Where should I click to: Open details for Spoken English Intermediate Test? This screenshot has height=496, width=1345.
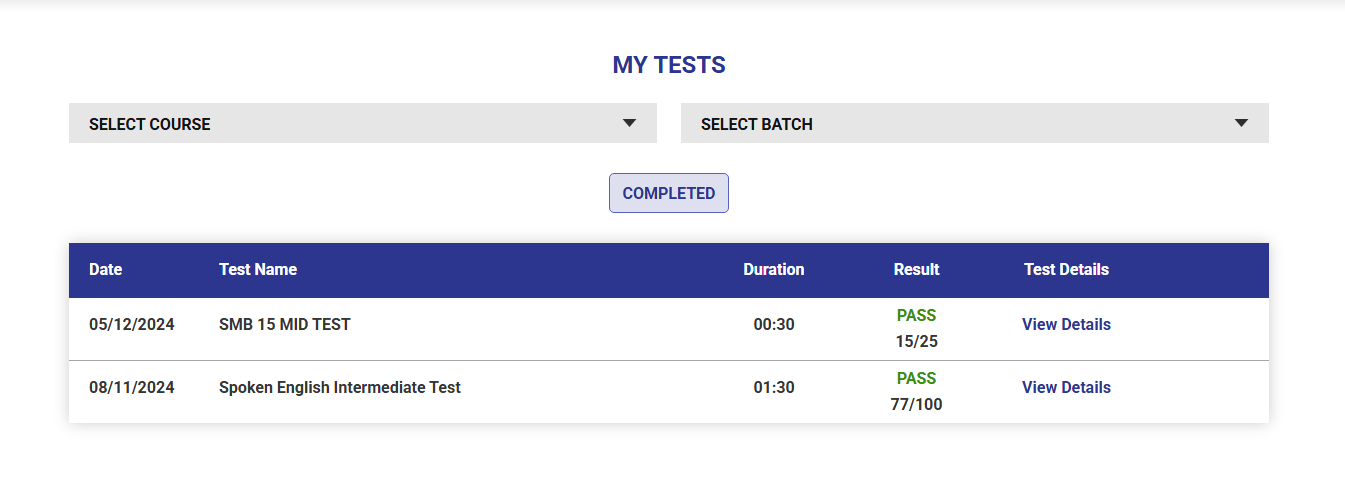pyautogui.click(x=1066, y=387)
